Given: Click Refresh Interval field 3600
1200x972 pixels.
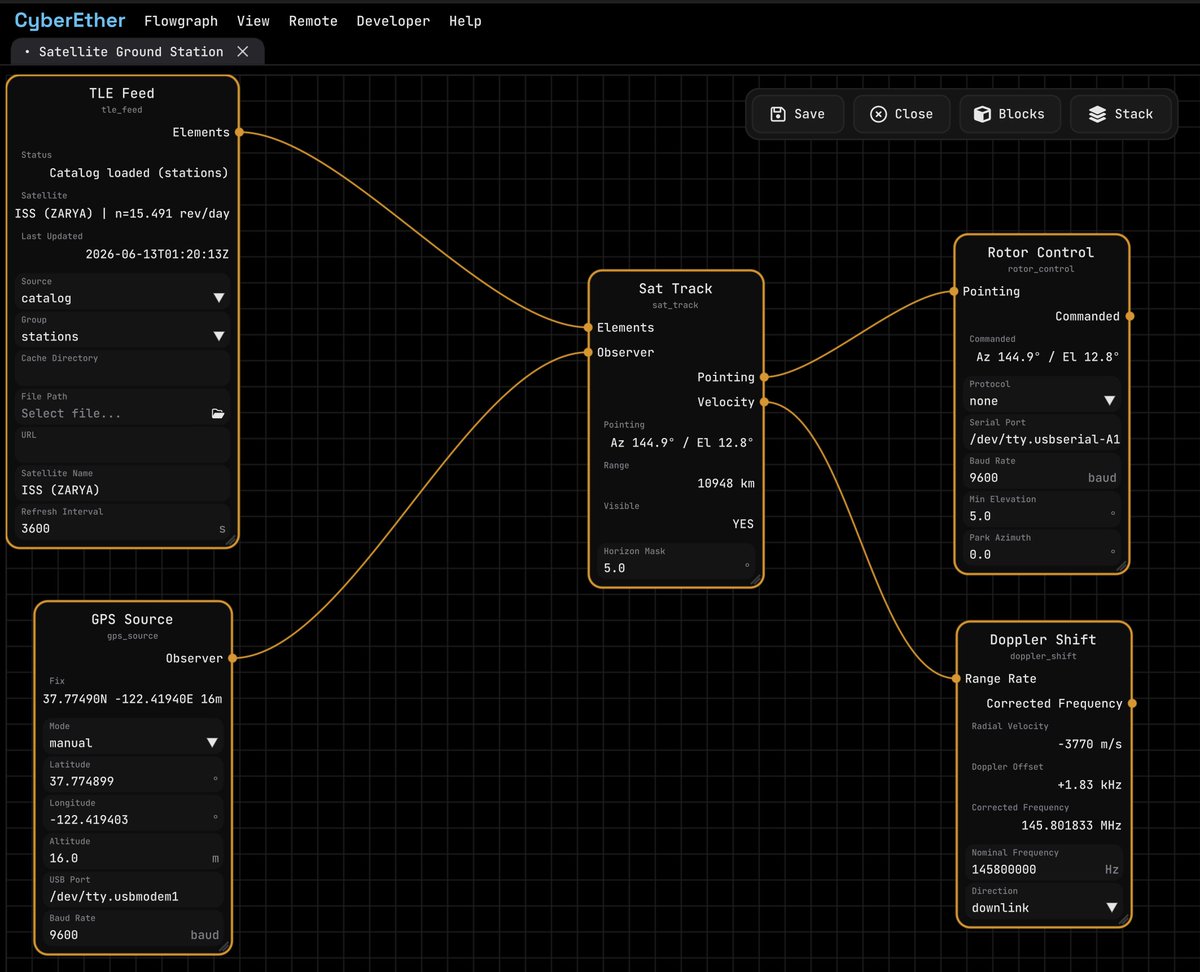Looking at the screenshot, I should coord(123,521).
